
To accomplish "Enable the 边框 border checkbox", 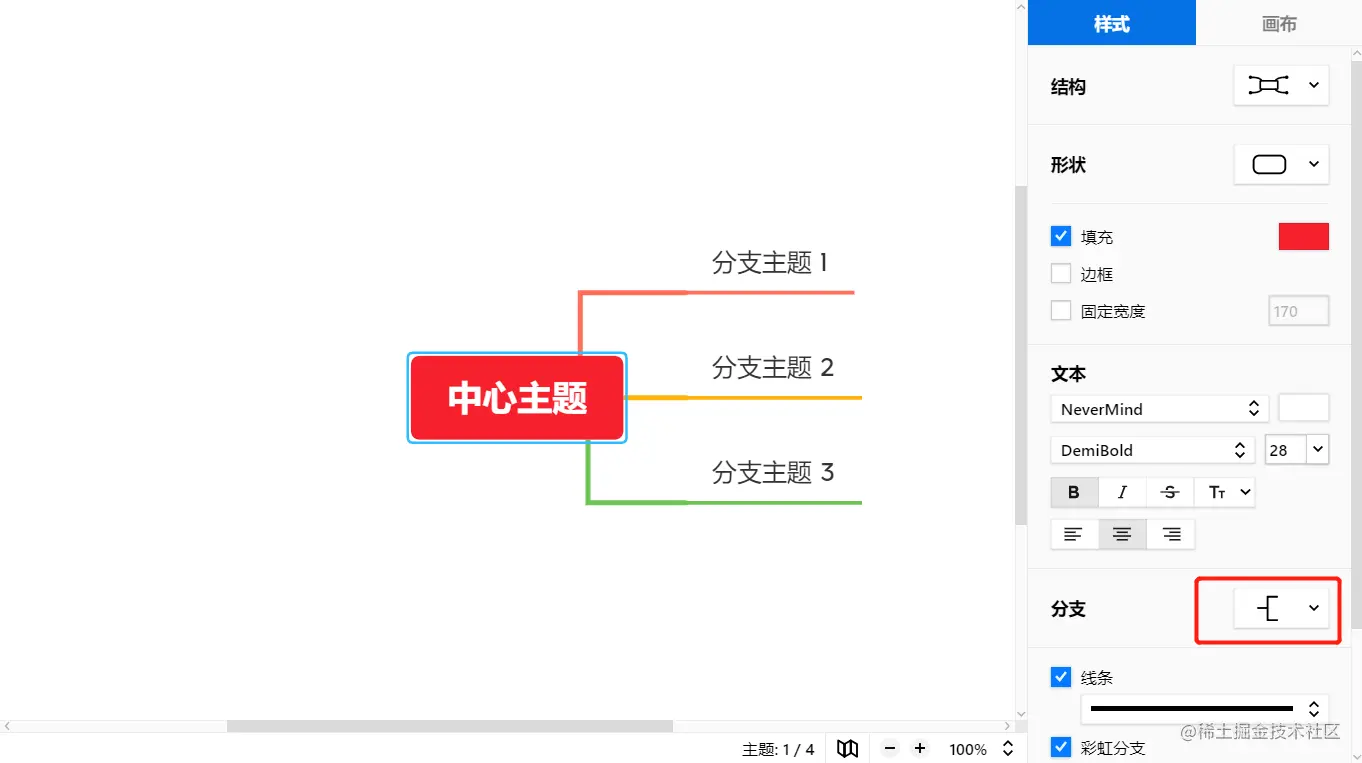I will pyautogui.click(x=1061, y=274).
